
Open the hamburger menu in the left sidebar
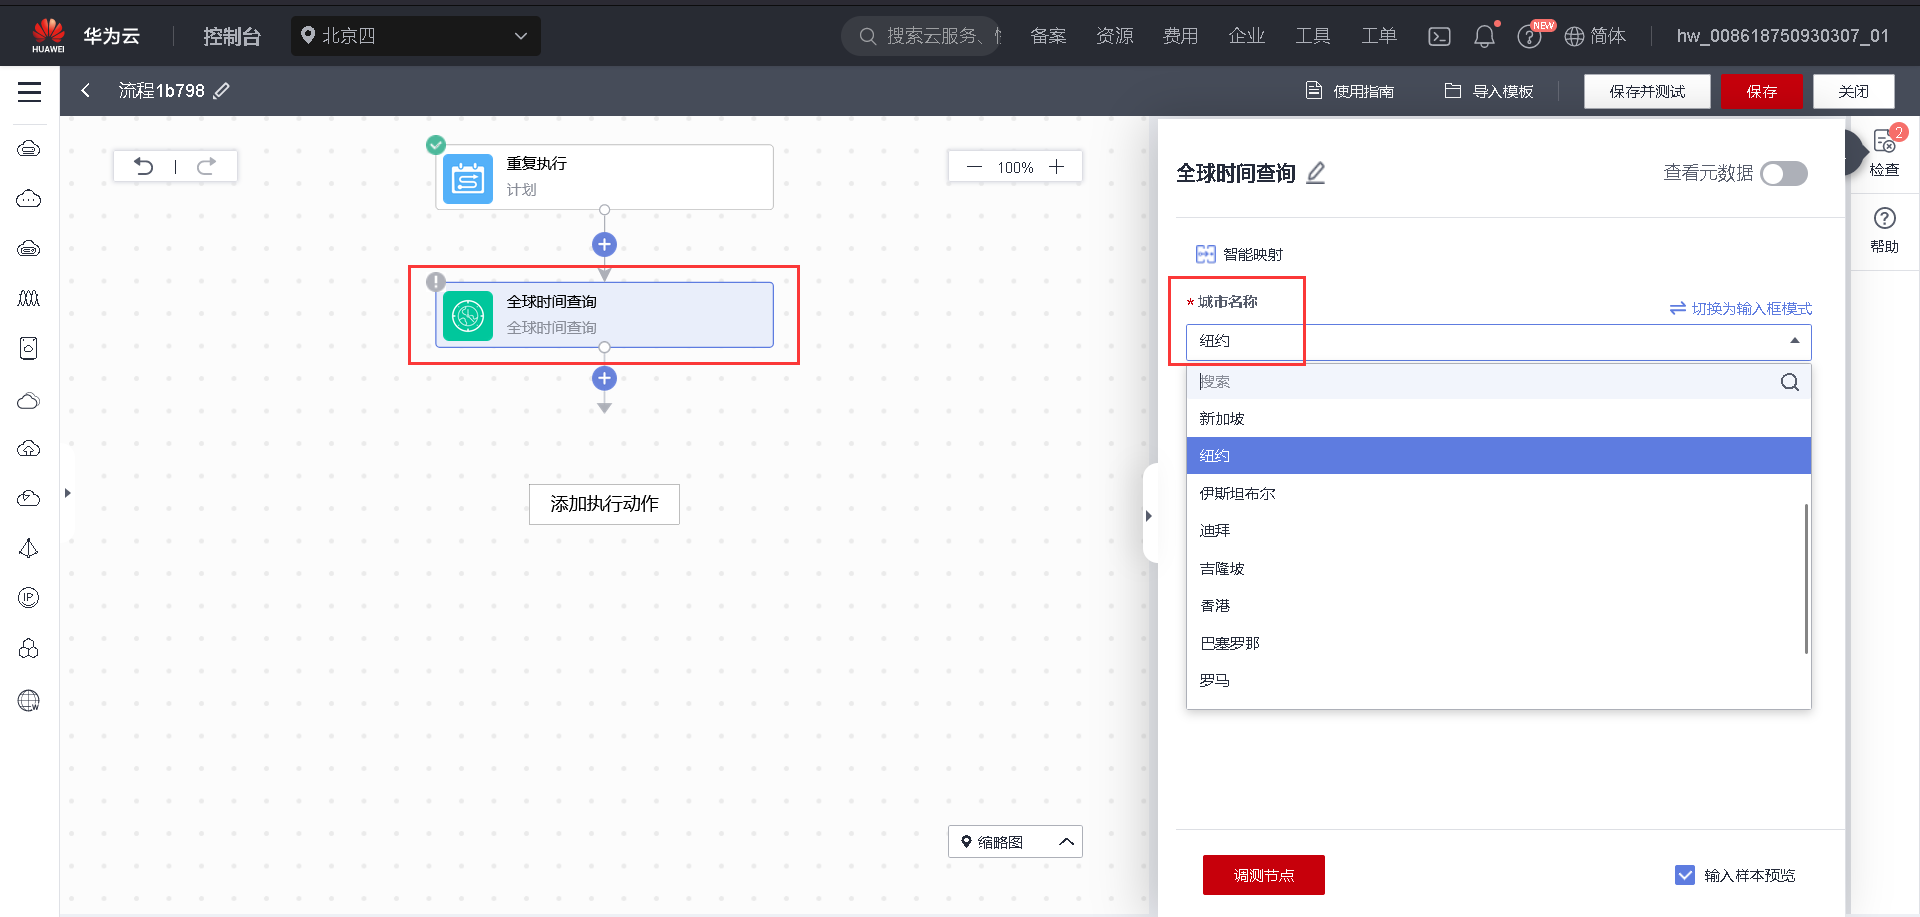pyautogui.click(x=28, y=91)
